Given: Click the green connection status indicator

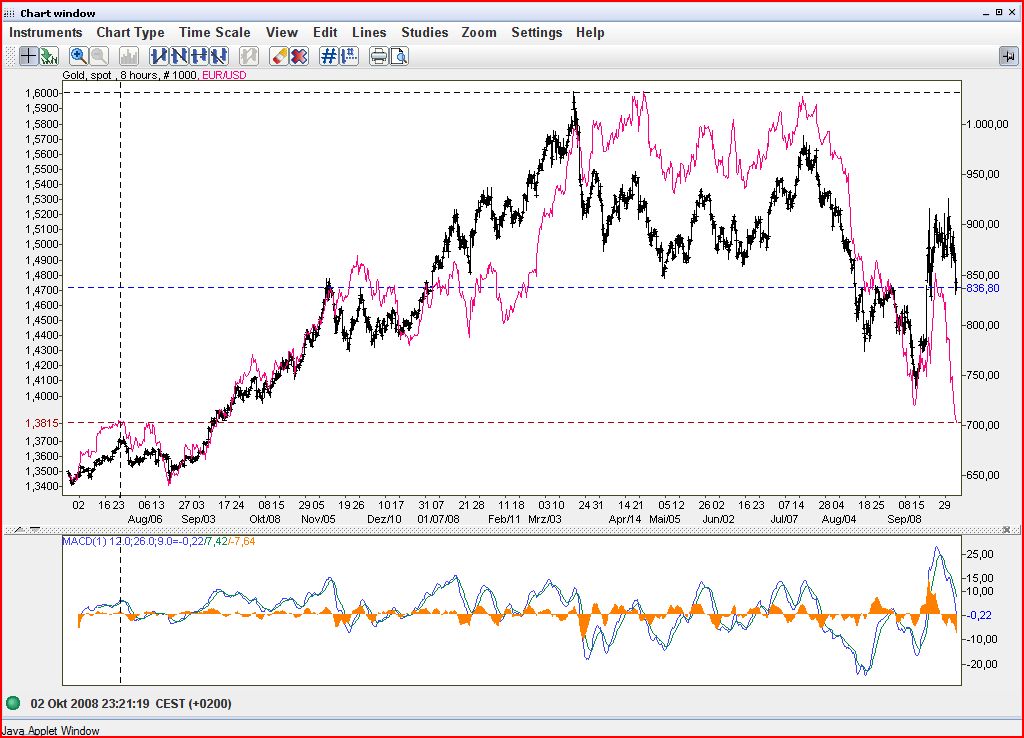Looking at the screenshot, I should (x=13, y=703).
